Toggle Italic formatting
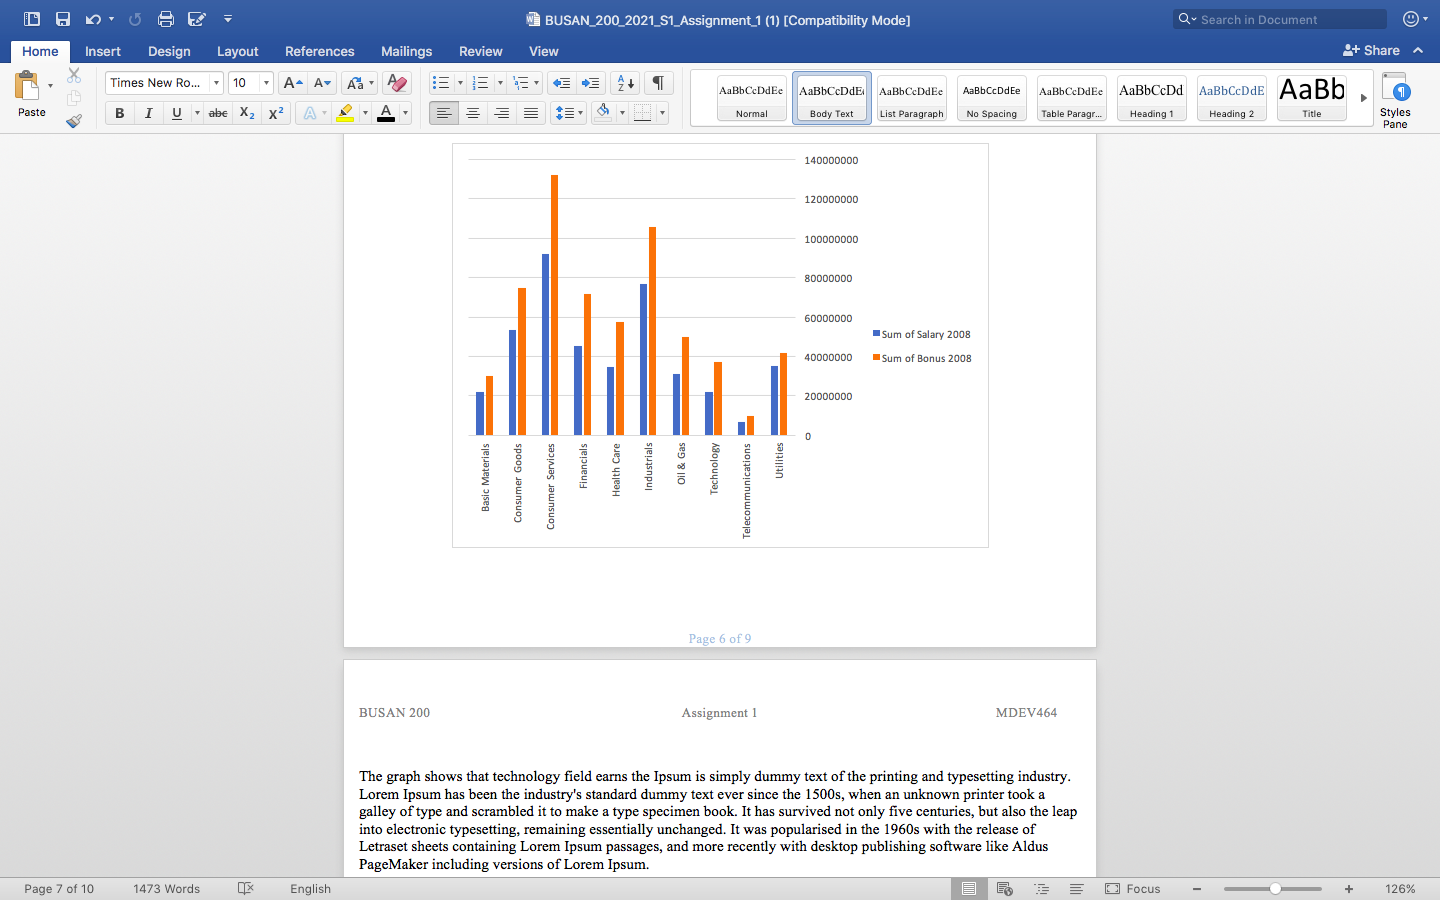This screenshot has width=1440, height=900. (148, 113)
